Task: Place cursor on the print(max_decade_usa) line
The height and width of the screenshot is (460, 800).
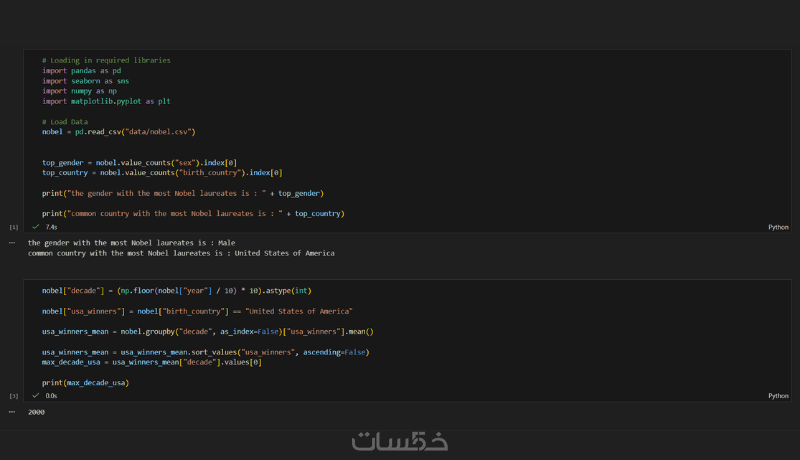Action: coord(85,383)
